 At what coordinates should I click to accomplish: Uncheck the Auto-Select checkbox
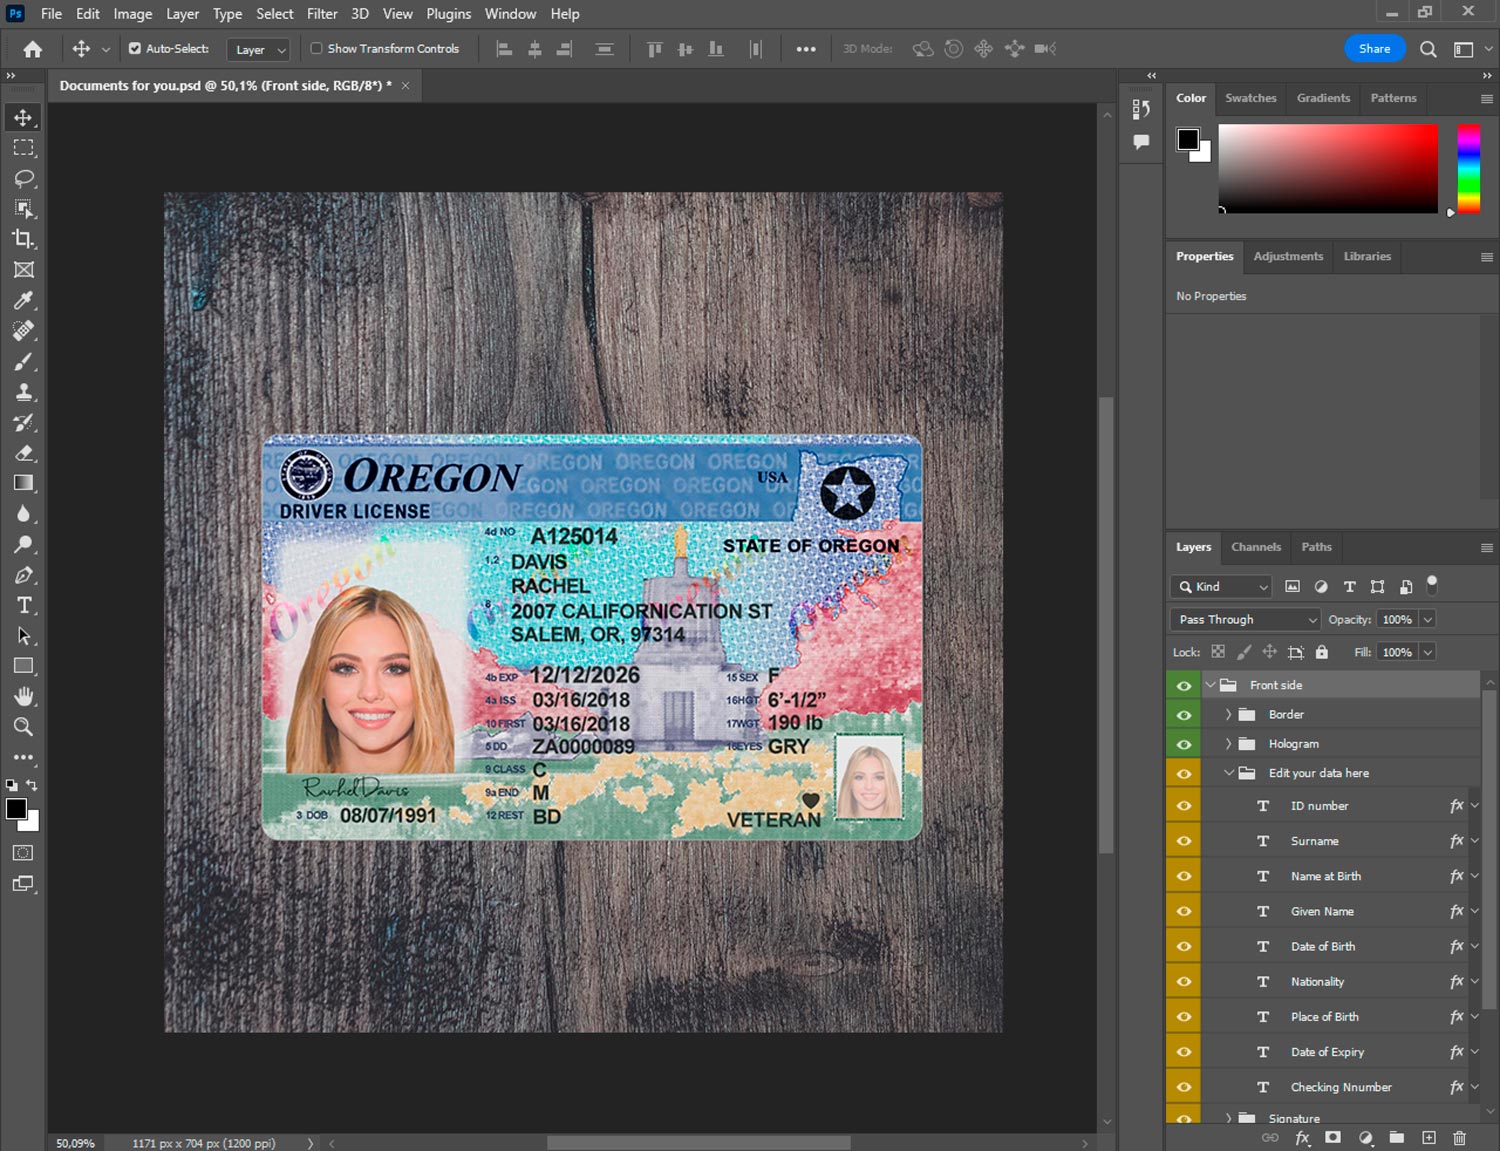coord(135,48)
